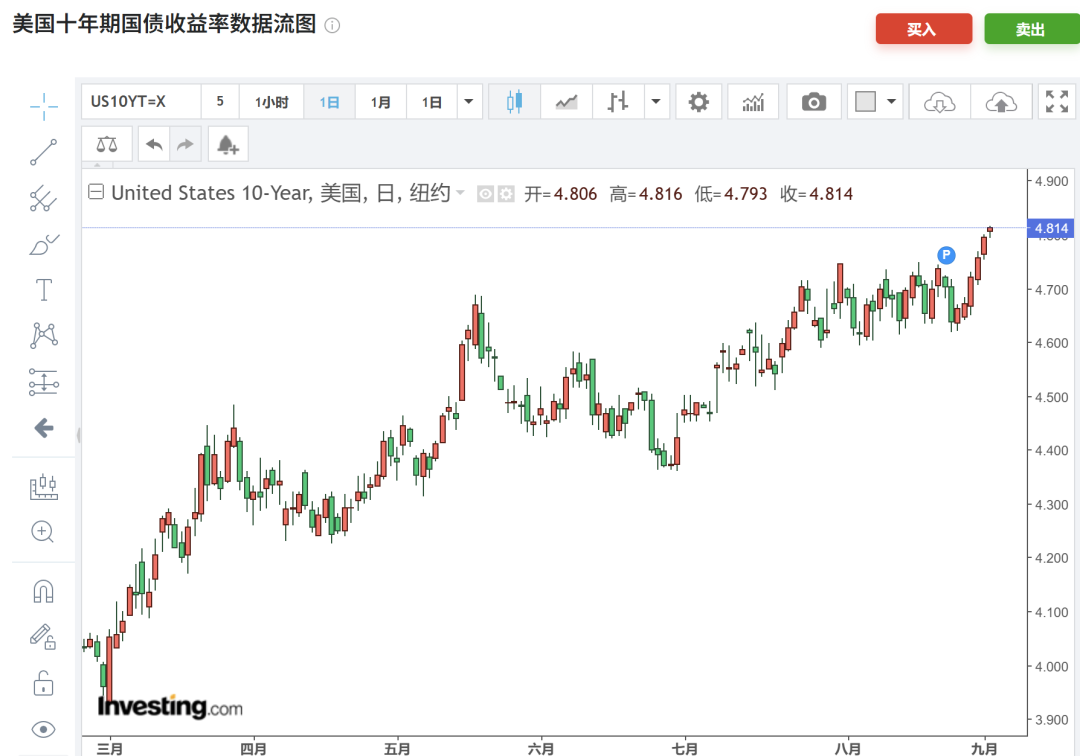Click the 九月 label on time axis
This screenshot has width=1080, height=756.
click(984, 748)
